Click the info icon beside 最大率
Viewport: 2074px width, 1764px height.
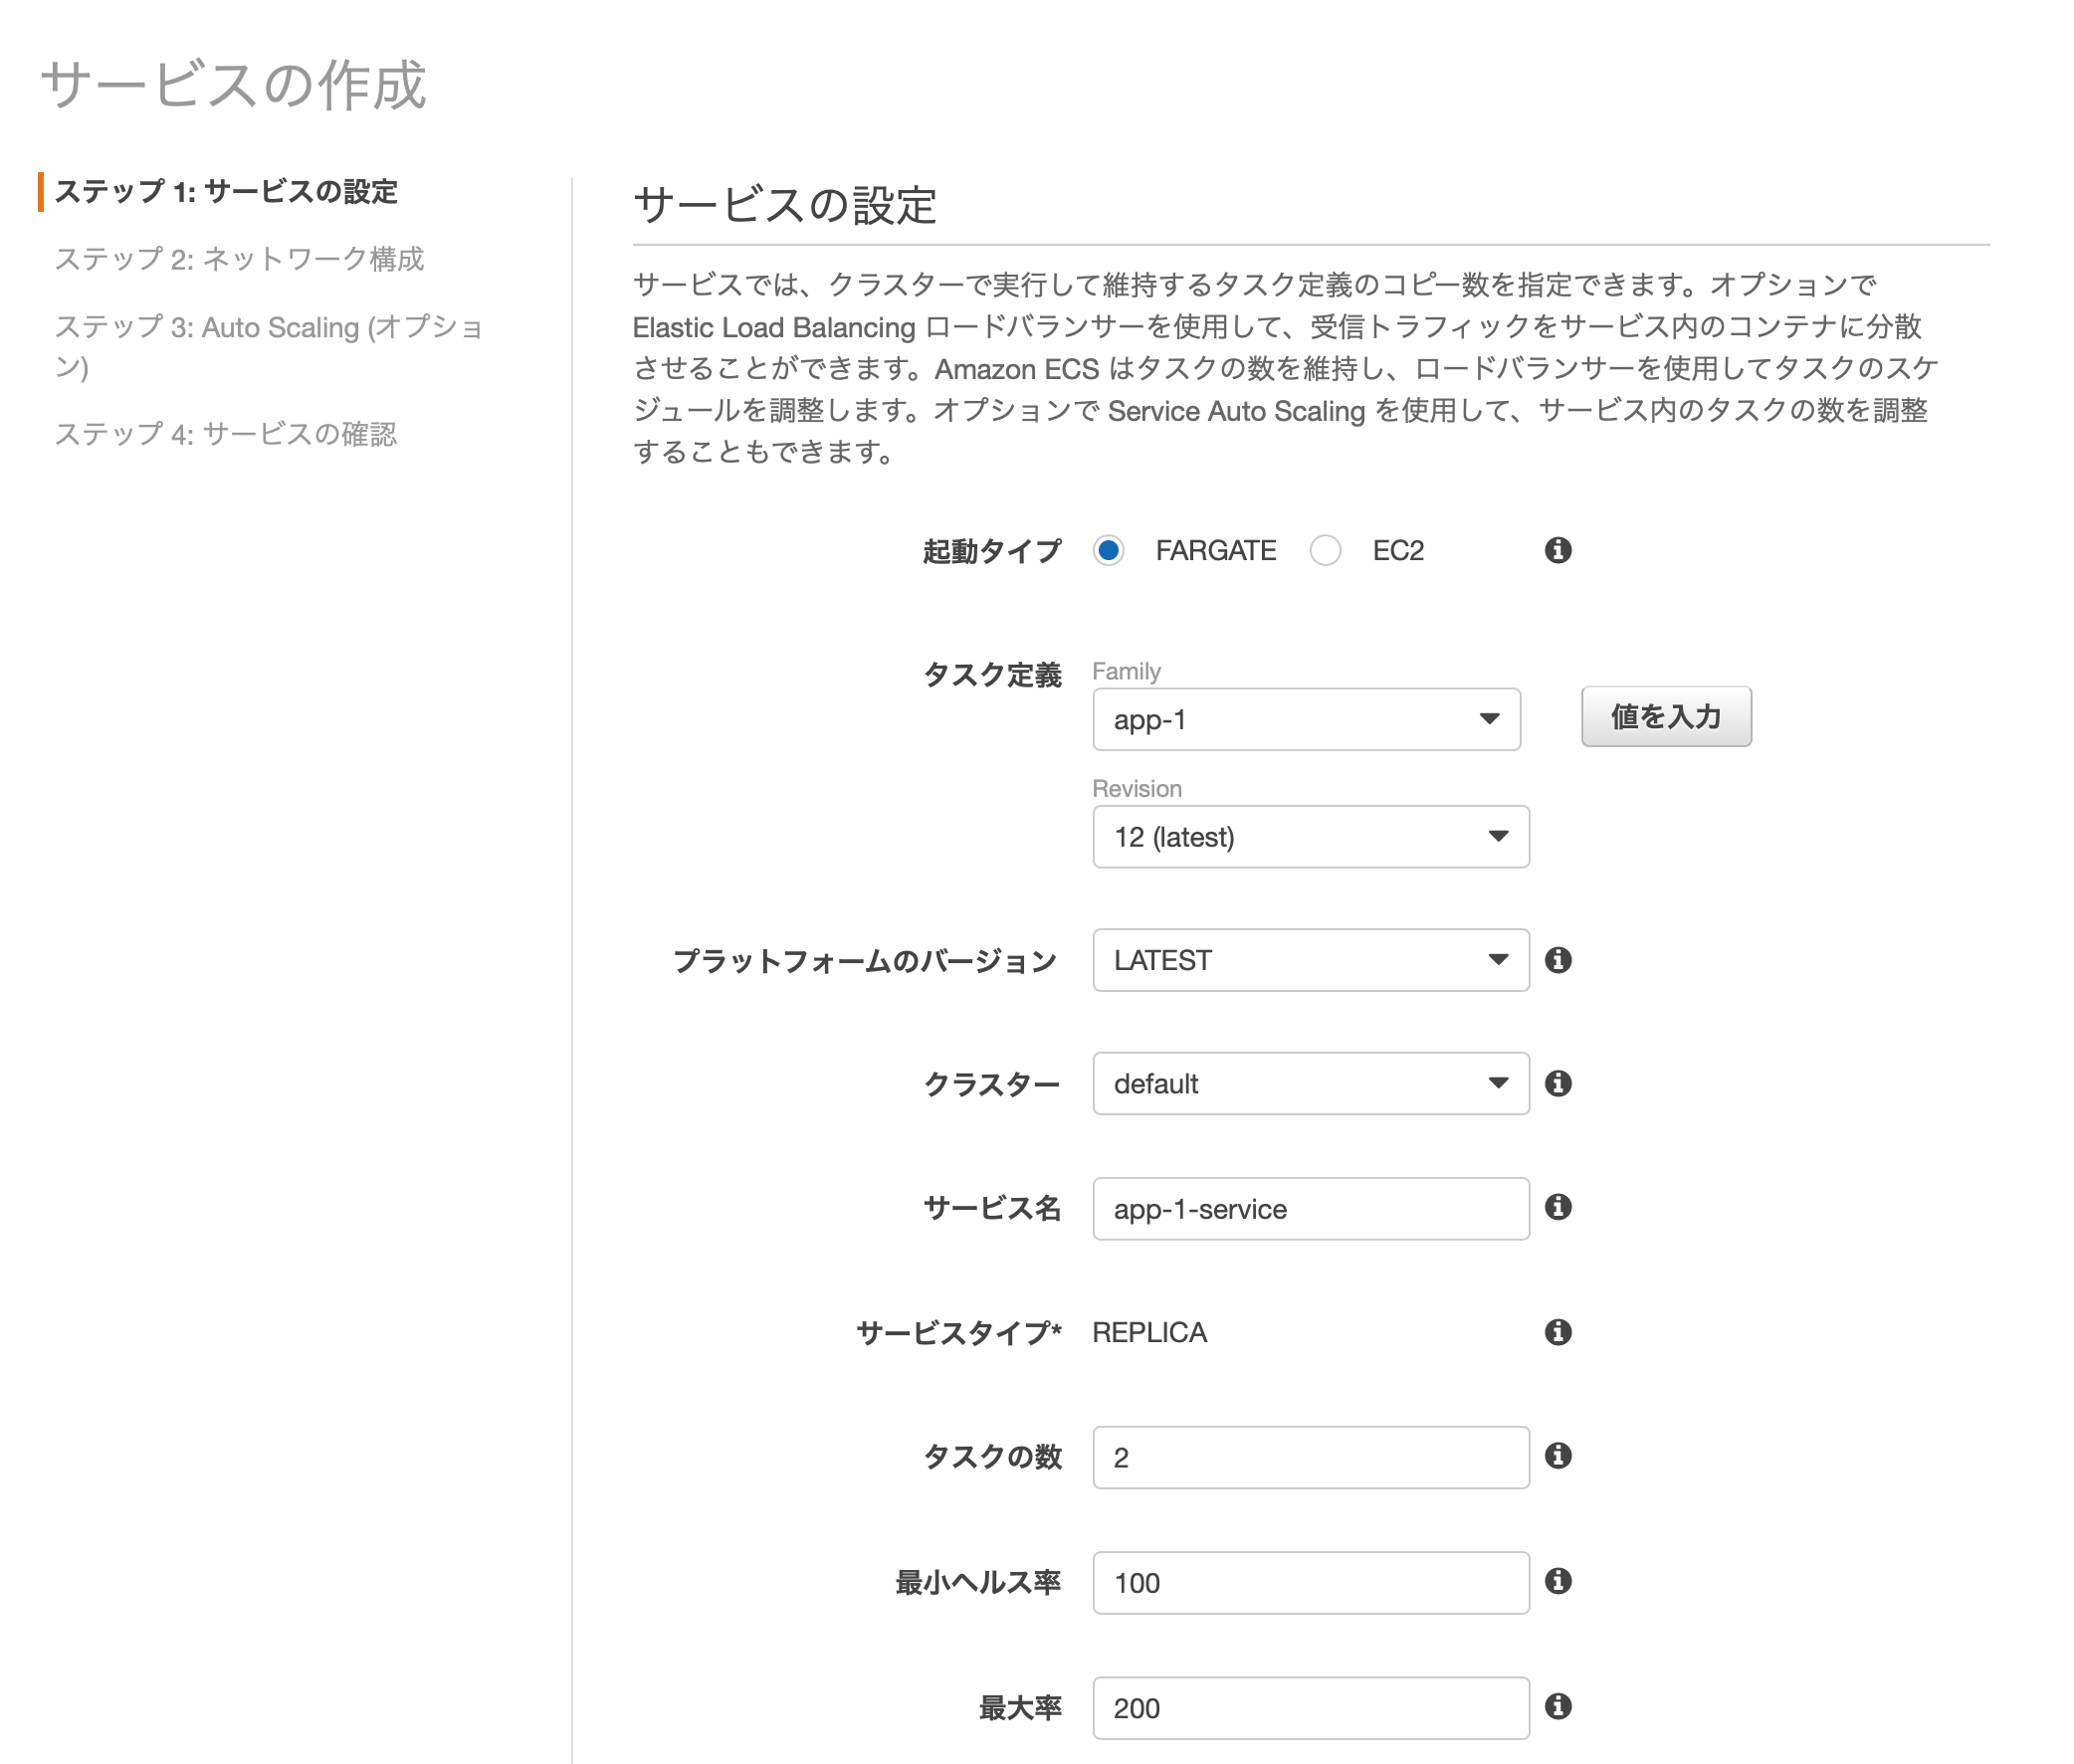(x=1561, y=1708)
